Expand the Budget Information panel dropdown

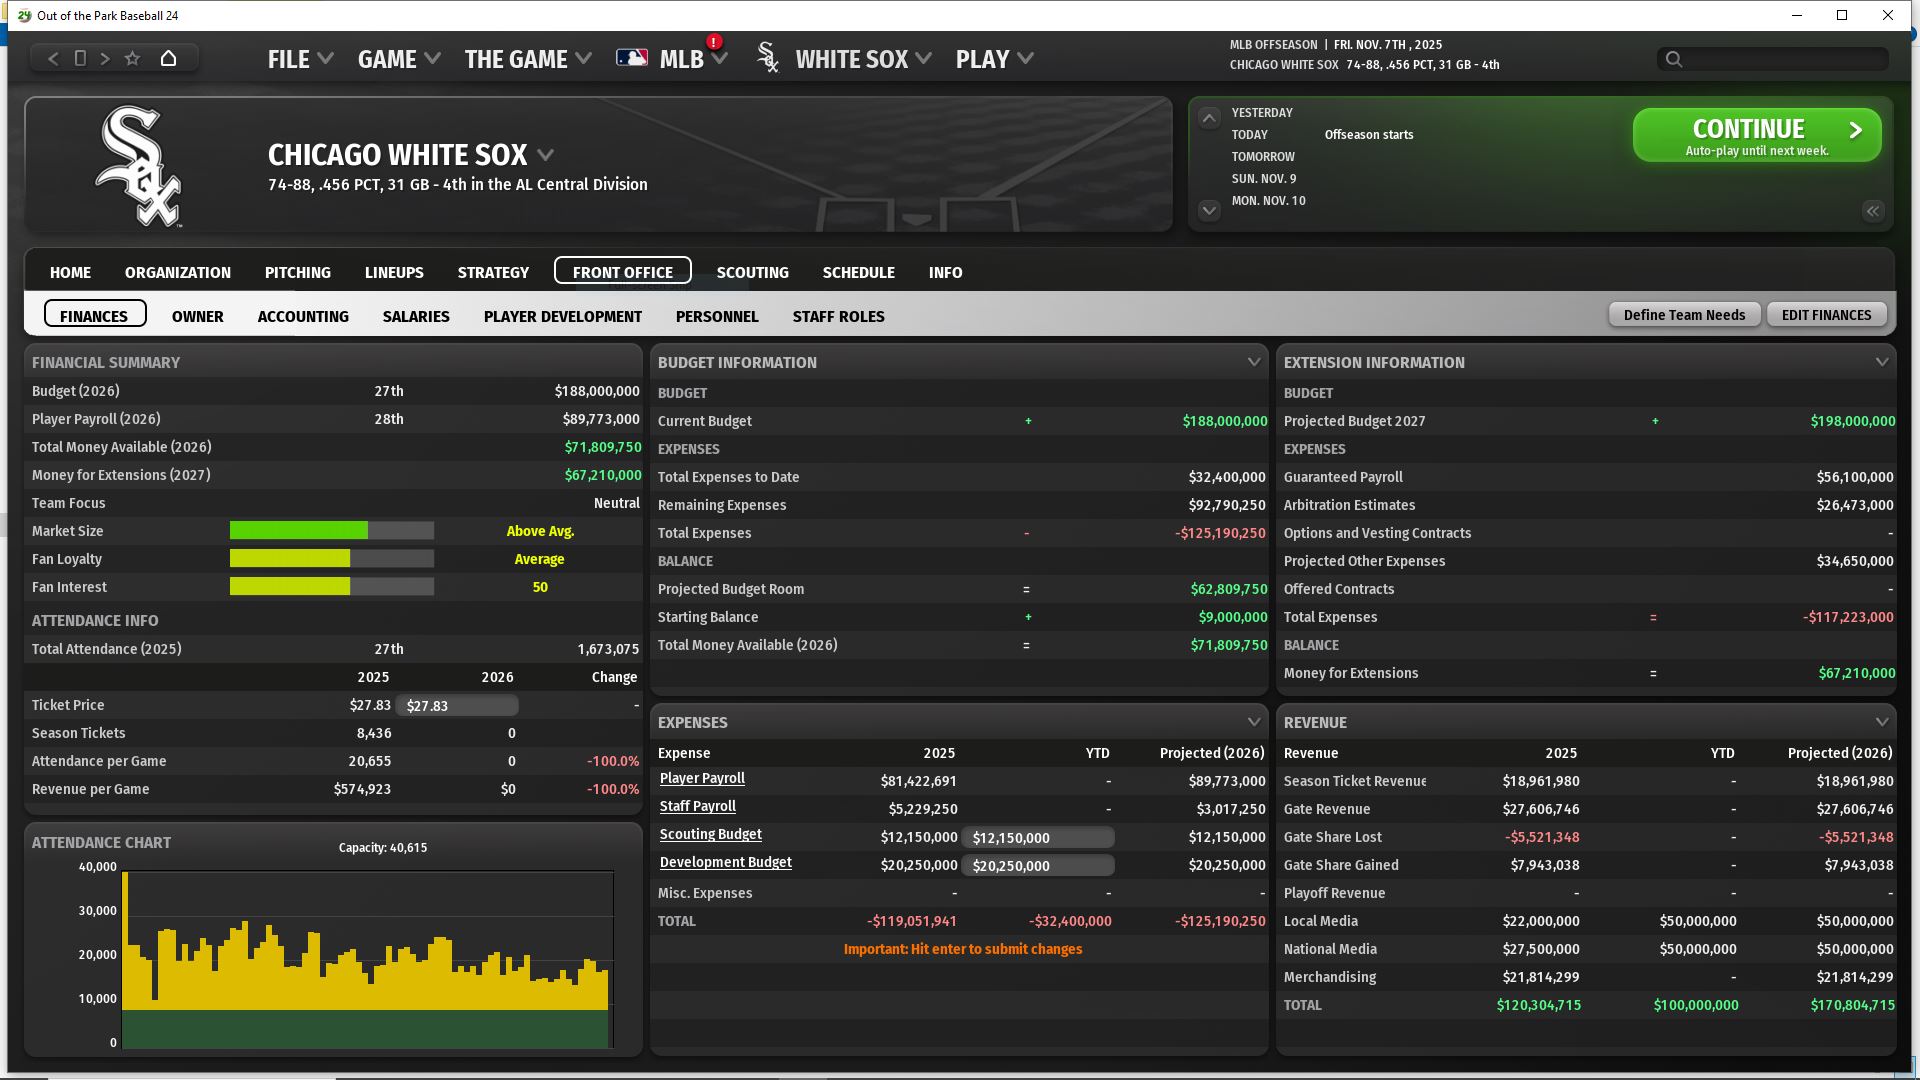[x=1253, y=362]
